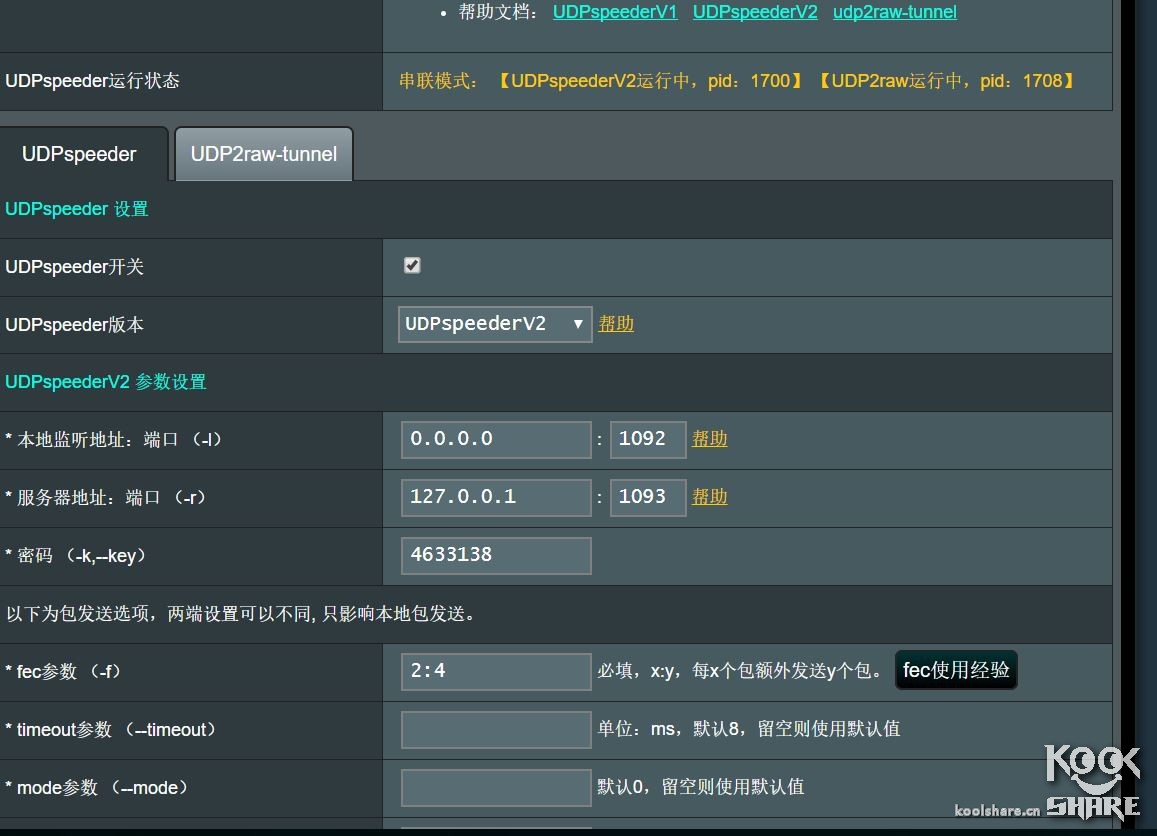The image size is (1157, 836).
Task: Focus the fec参数 field showing 2:4
Action: point(496,671)
